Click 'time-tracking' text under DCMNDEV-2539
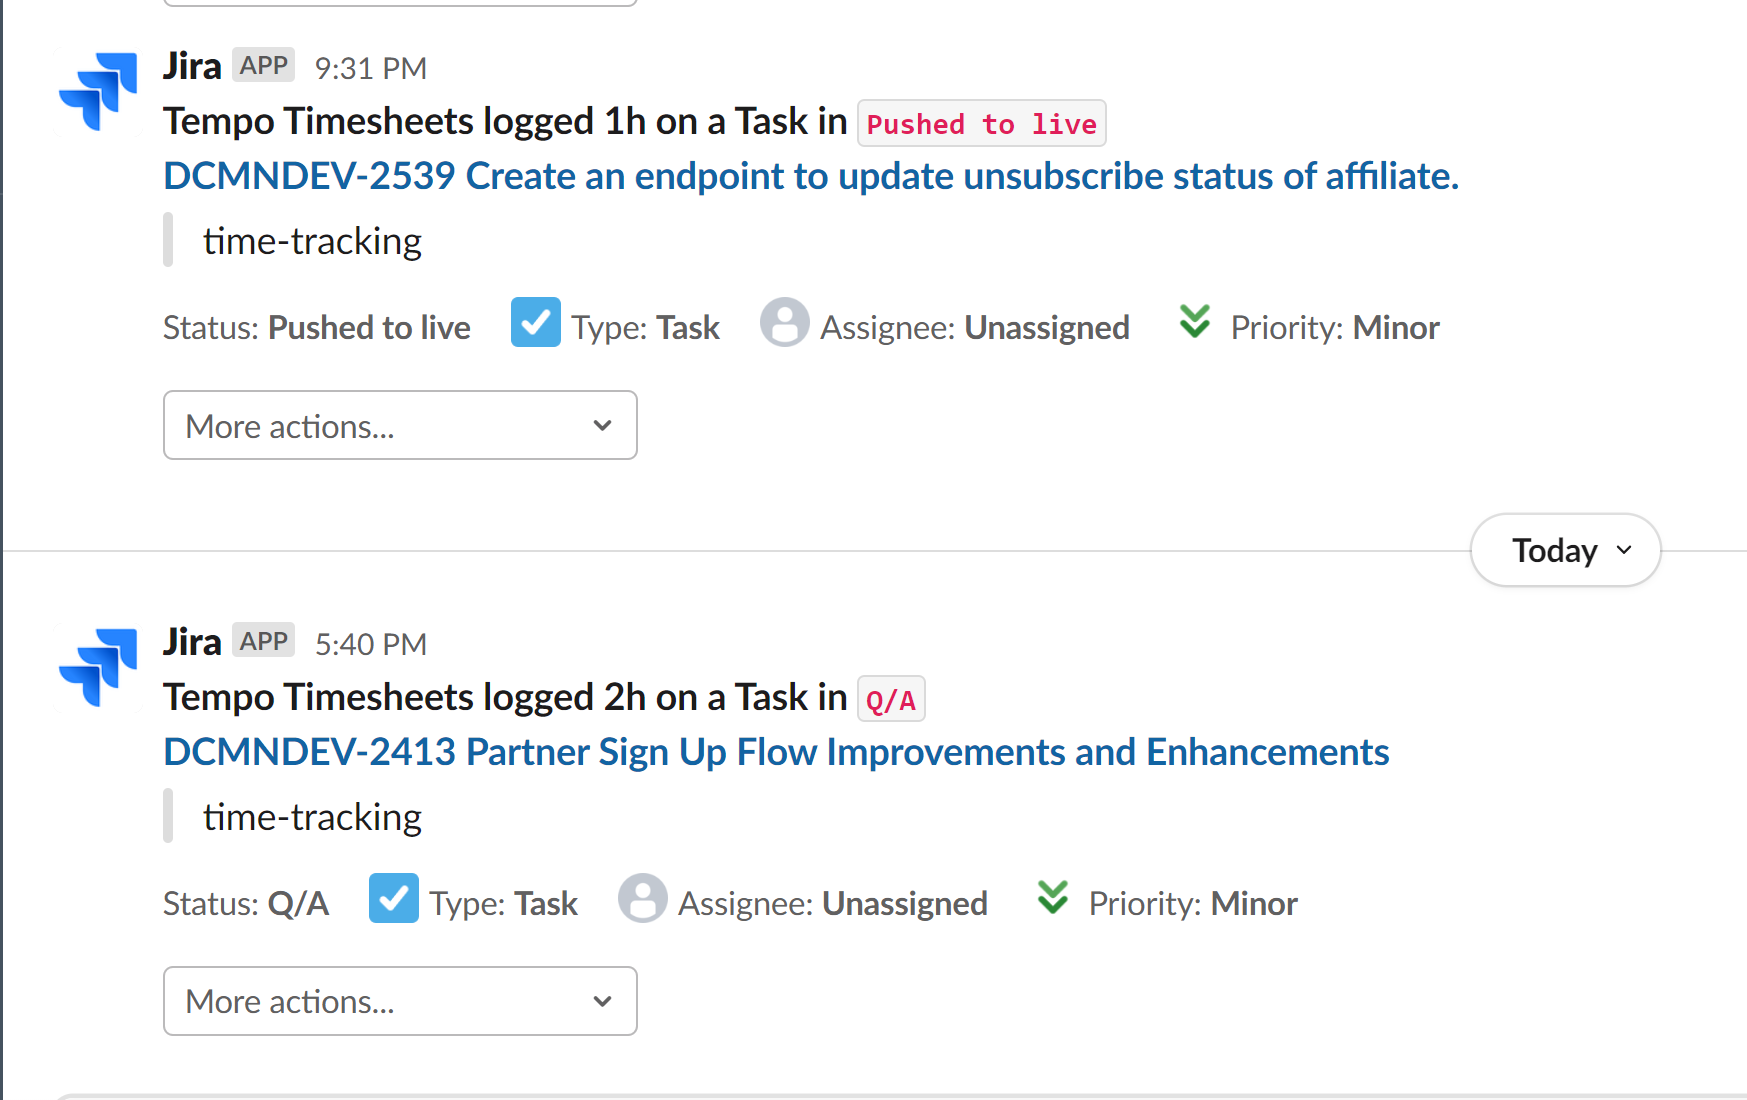This screenshot has height=1100, width=1747. (x=312, y=241)
